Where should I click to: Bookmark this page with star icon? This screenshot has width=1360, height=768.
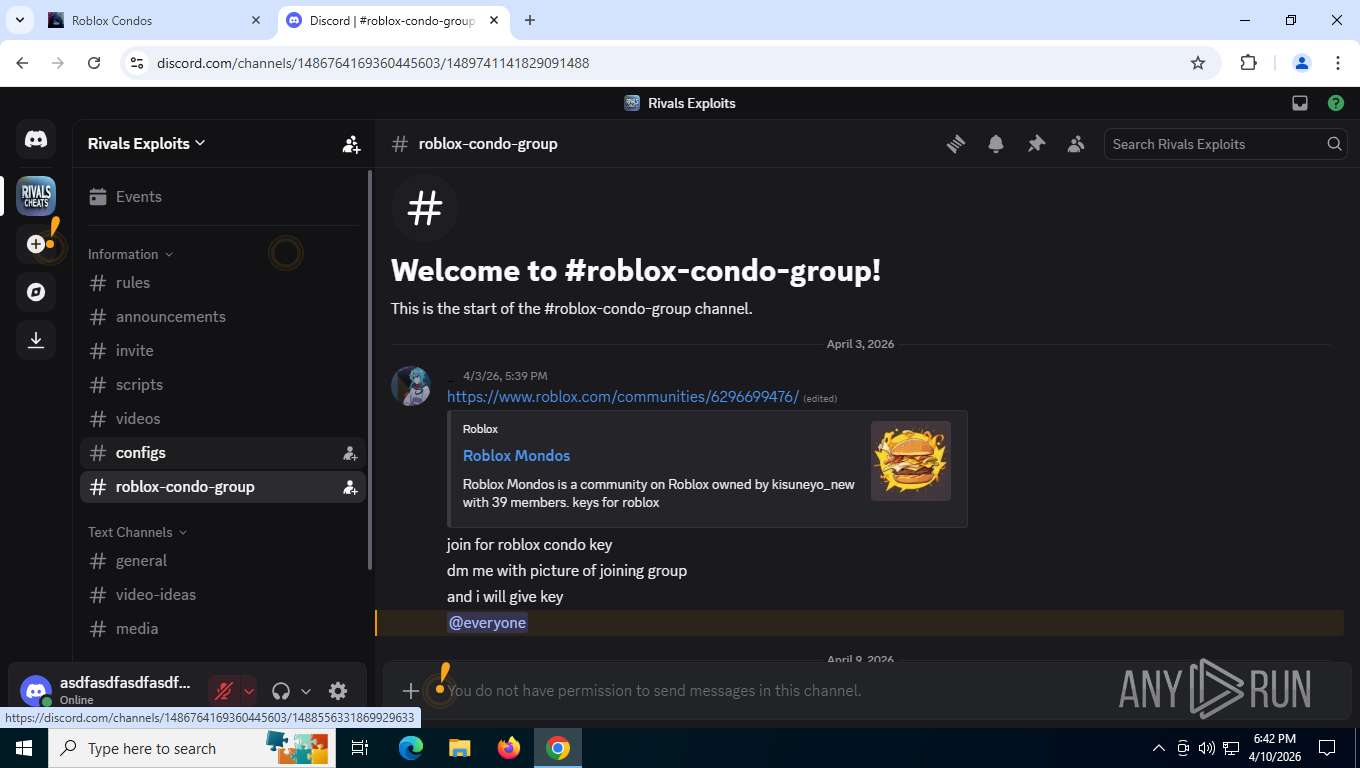(1198, 63)
